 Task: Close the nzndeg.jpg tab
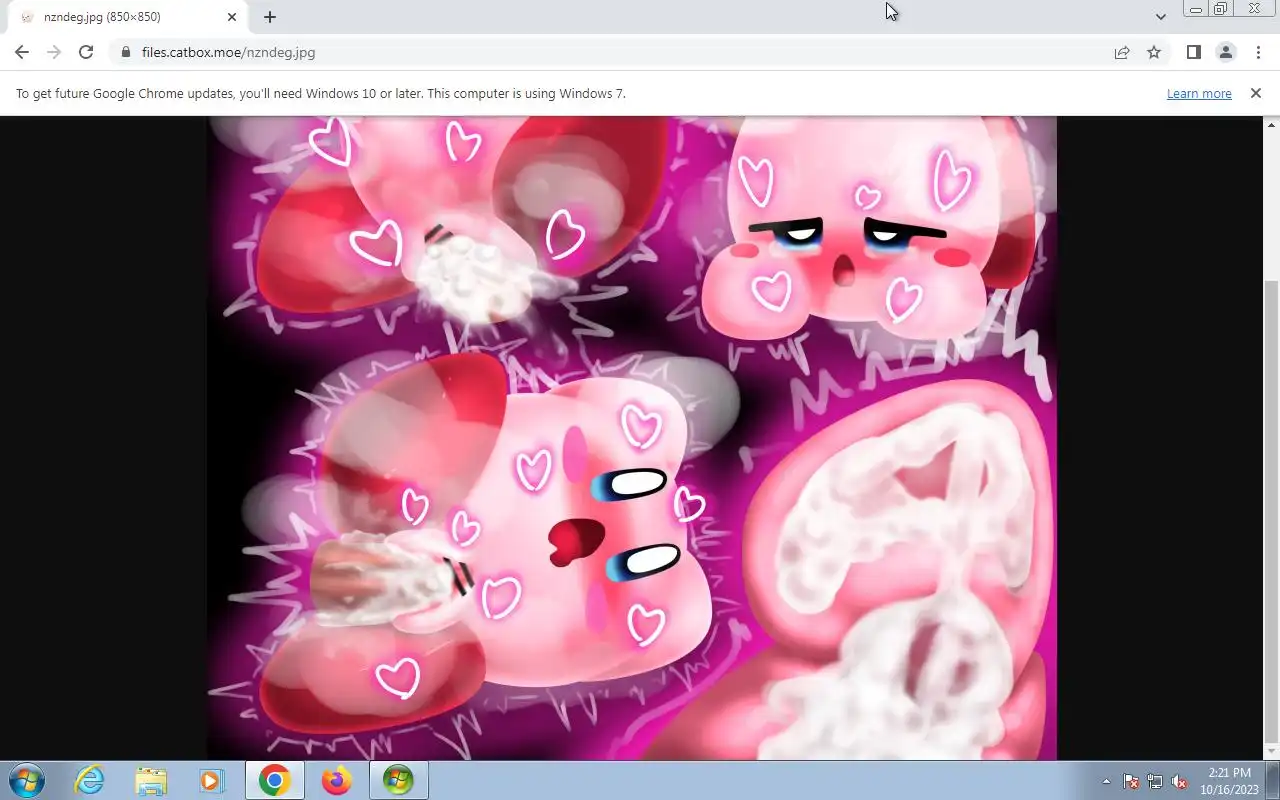pyautogui.click(x=232, y=17)
